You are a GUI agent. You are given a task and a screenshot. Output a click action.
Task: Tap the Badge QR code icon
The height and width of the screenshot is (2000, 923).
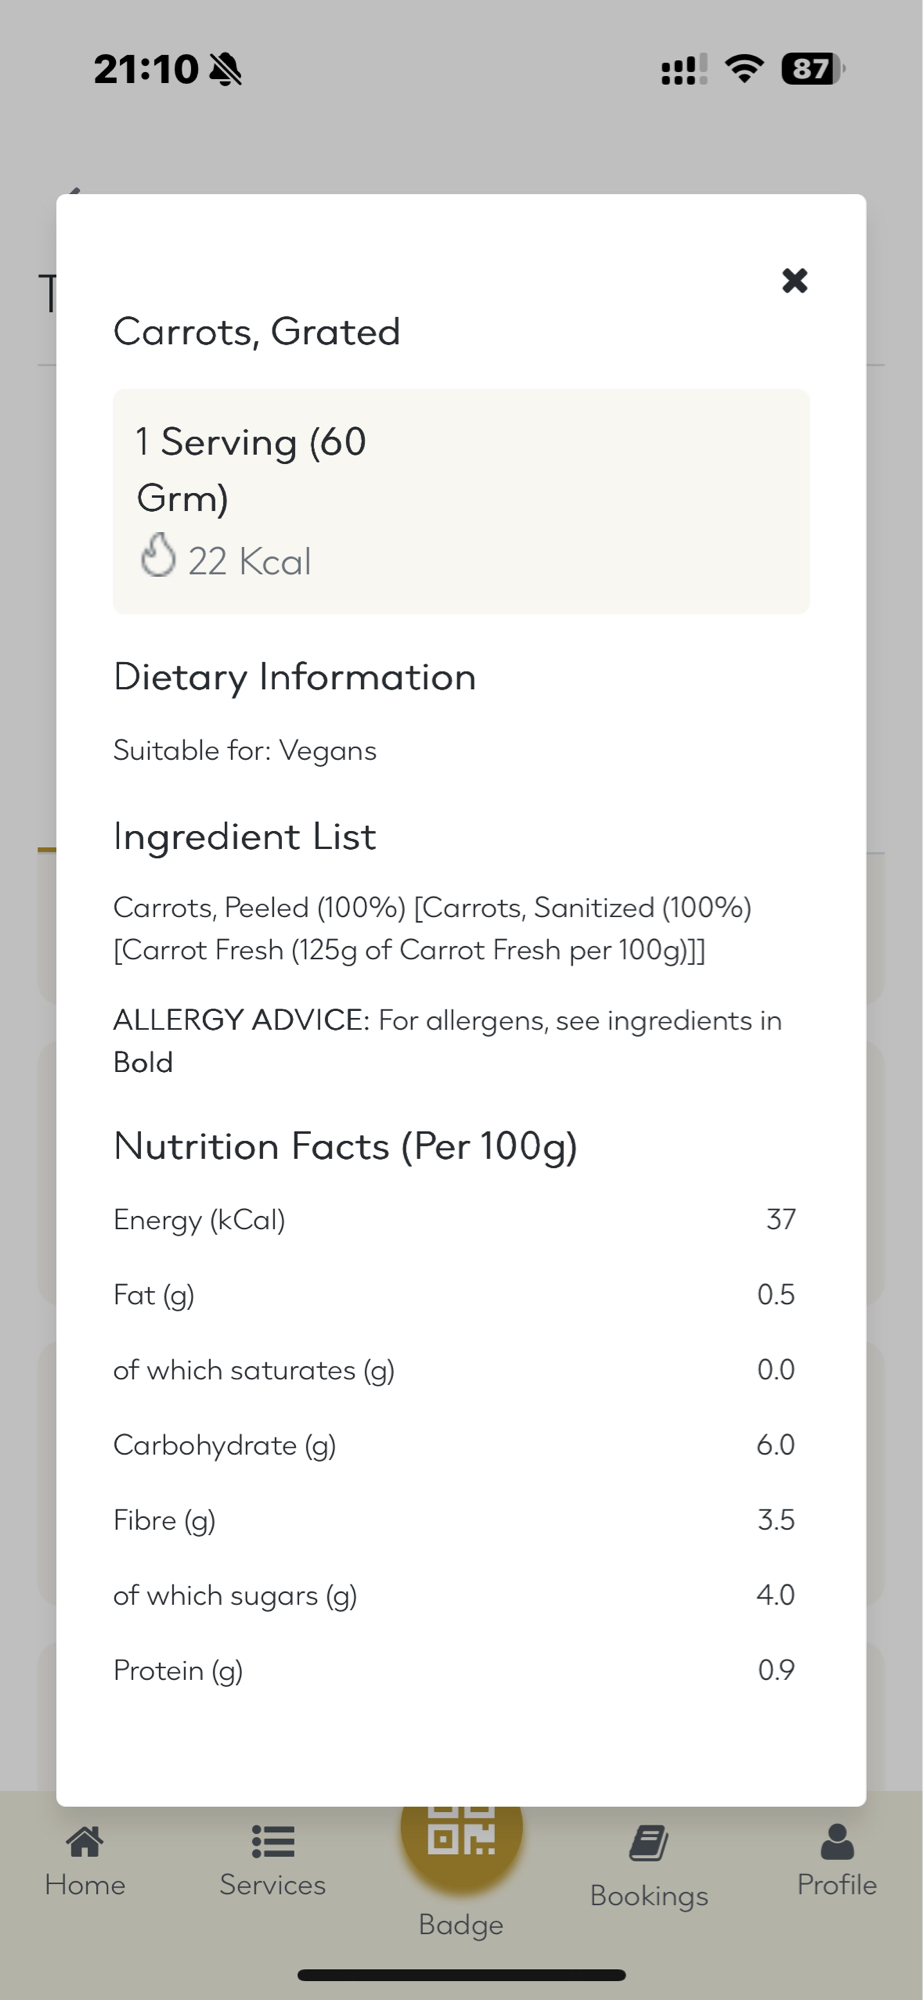pos(461,1836)
